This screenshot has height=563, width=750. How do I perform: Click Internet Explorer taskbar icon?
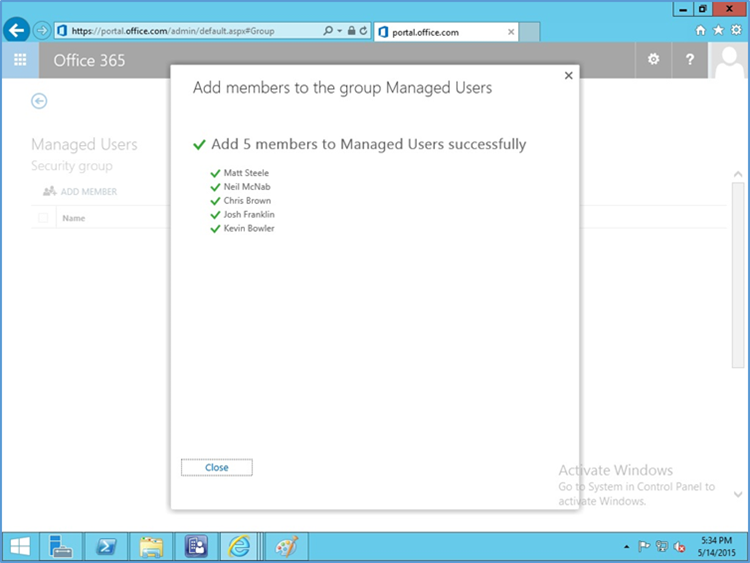[239, 546]
